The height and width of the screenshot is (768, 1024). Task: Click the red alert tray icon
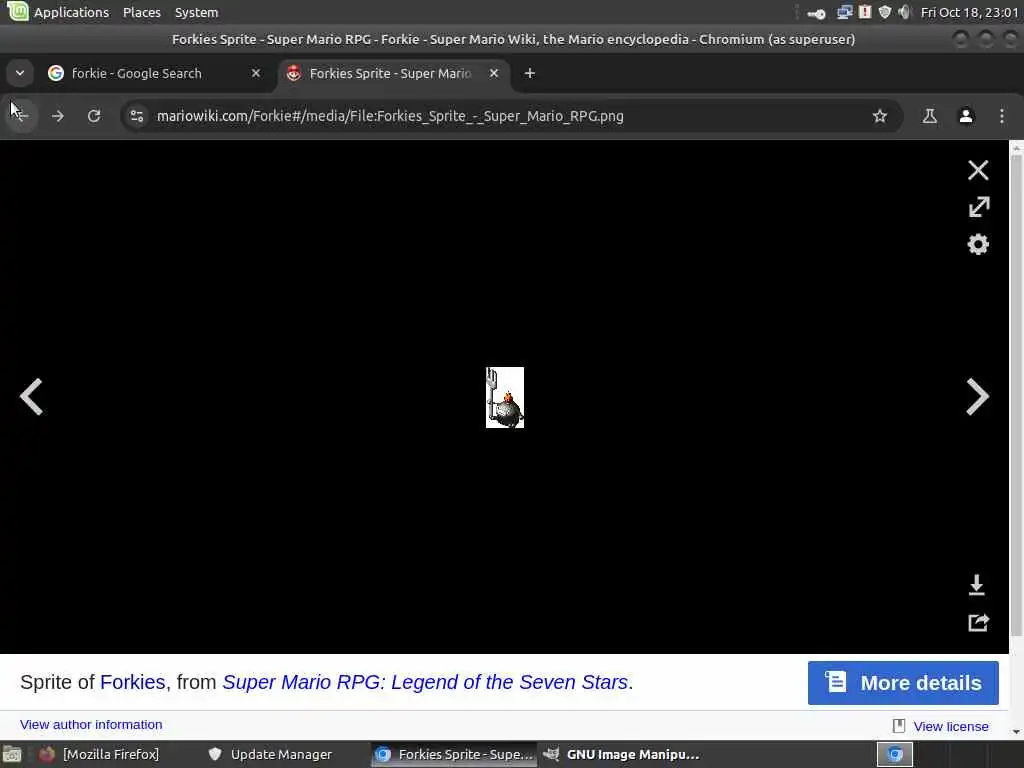pyautogui.click(x=865, y=12)
